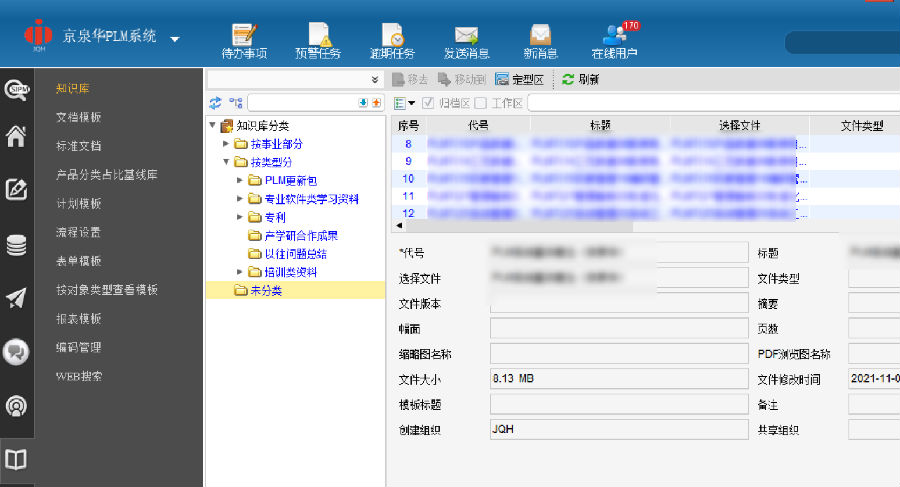
Task: Click the 选择文件 column header
Action: point(739,125)
